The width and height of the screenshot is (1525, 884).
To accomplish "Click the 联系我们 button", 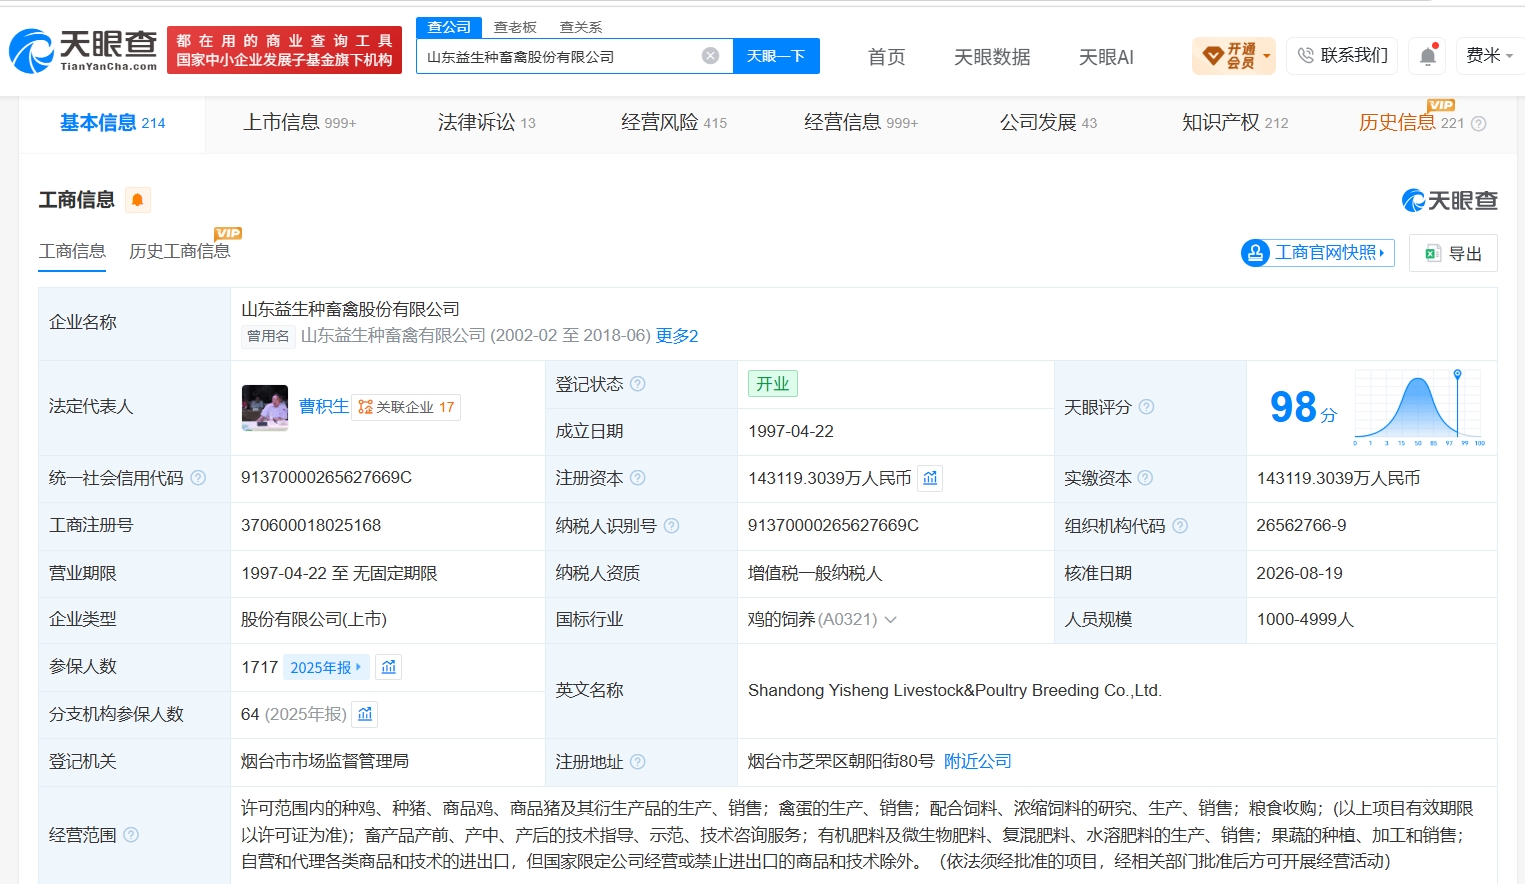I will [1343, 56].
